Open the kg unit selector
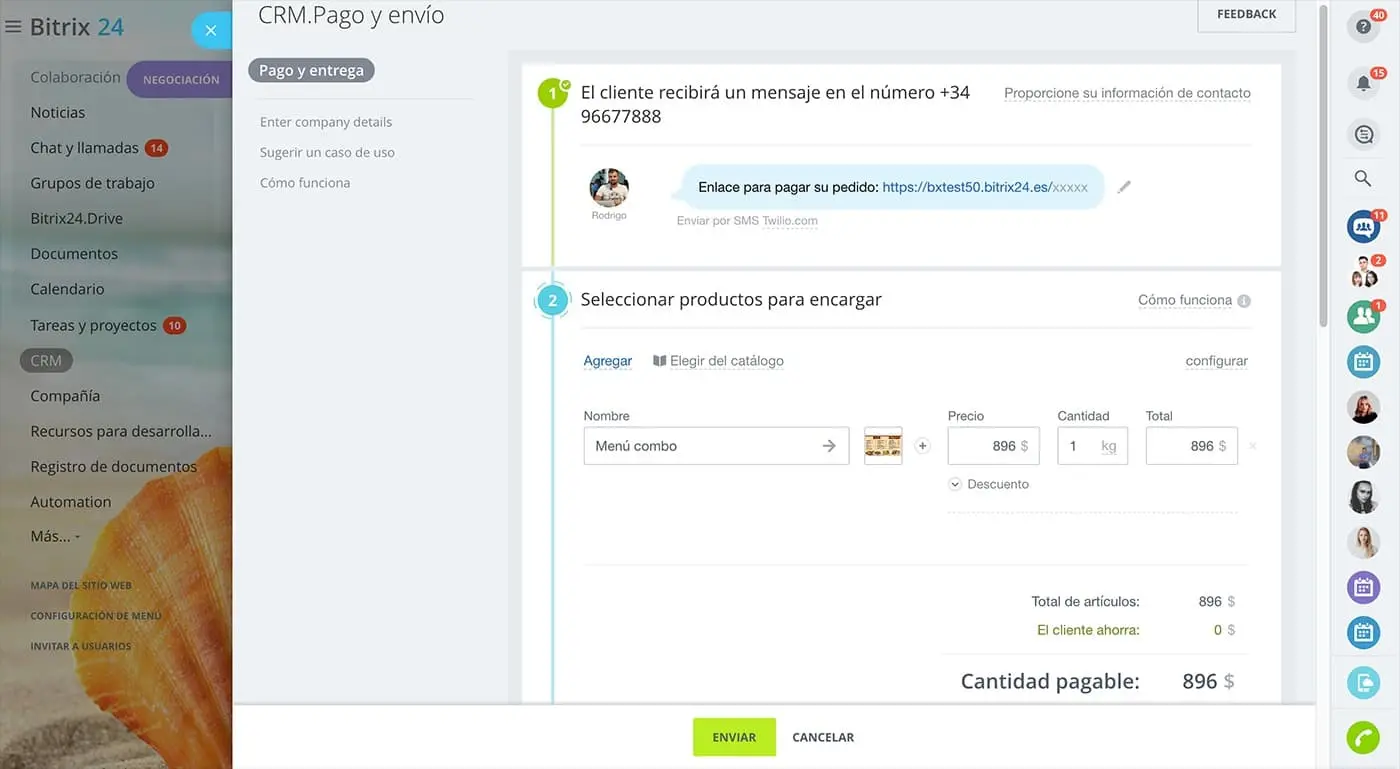Image resolution: width=1400 pixels, height=769 pixels. click(x=1108, y=446)
